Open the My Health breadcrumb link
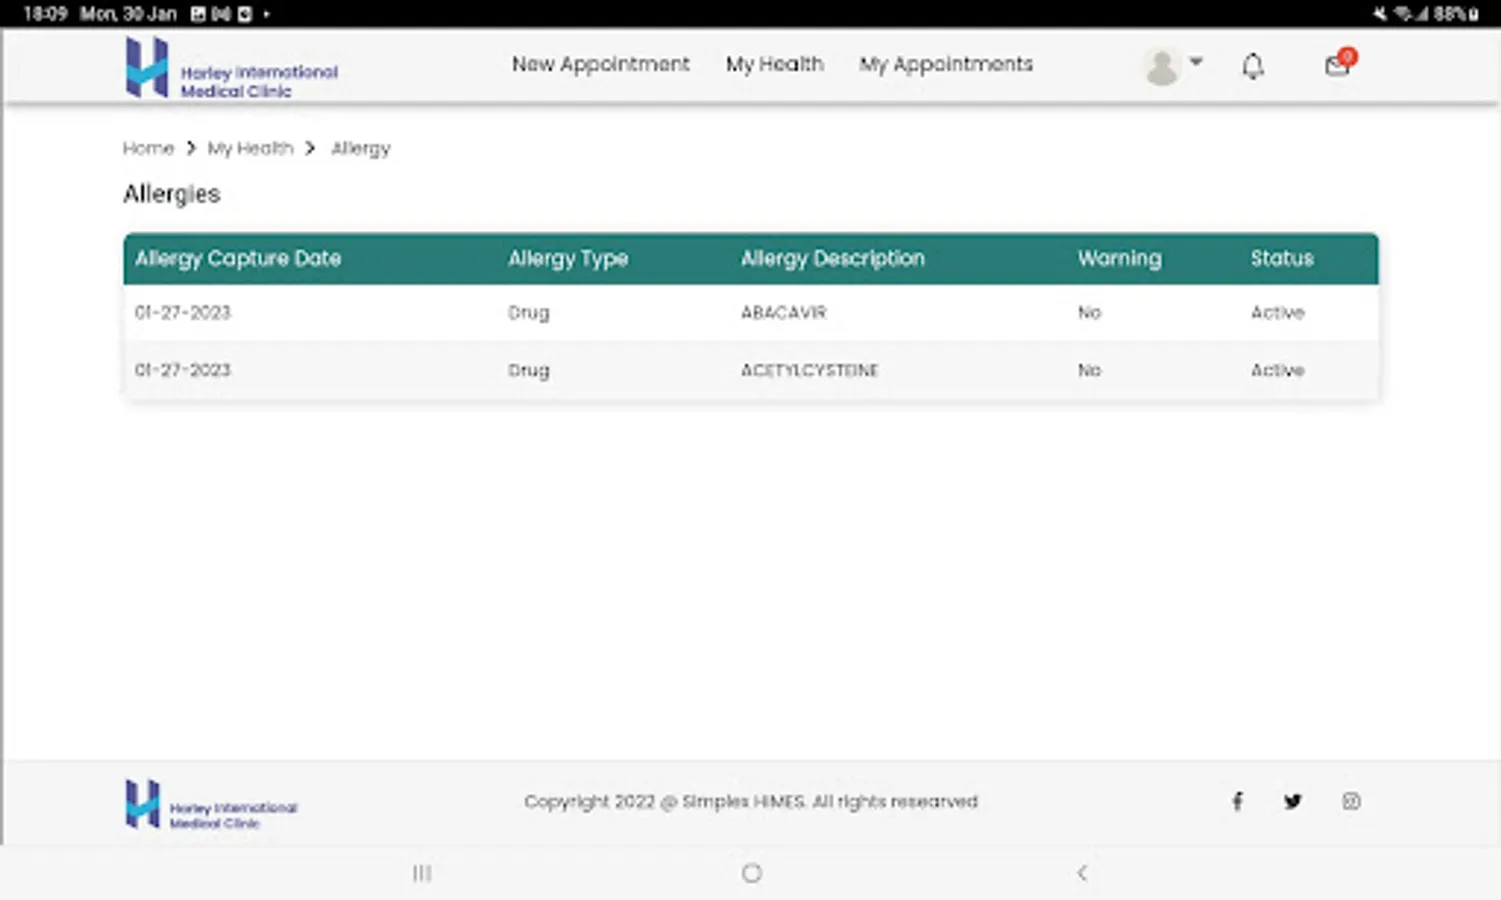 click(249, 148)
